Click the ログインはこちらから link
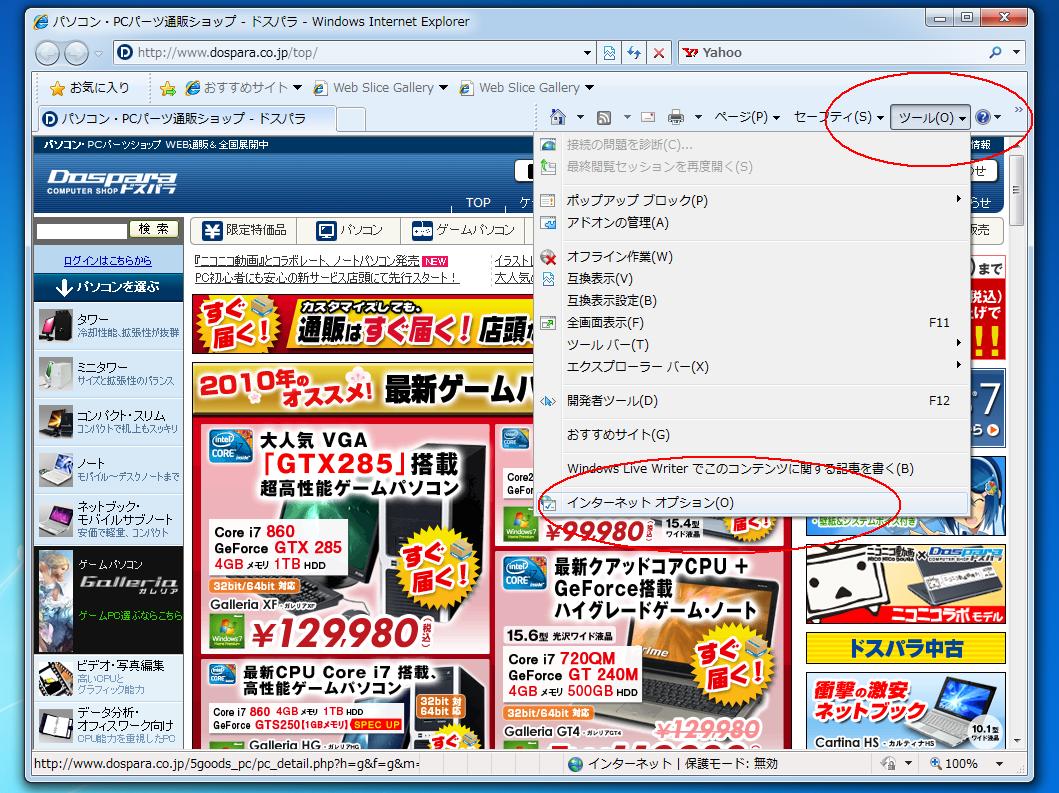1059x793 pixels. click(x=107, y=261)
